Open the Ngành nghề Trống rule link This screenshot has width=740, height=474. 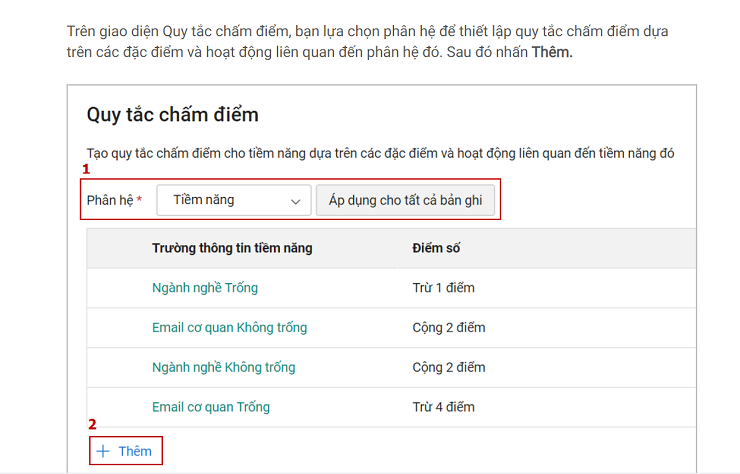[x=205, y=288]
